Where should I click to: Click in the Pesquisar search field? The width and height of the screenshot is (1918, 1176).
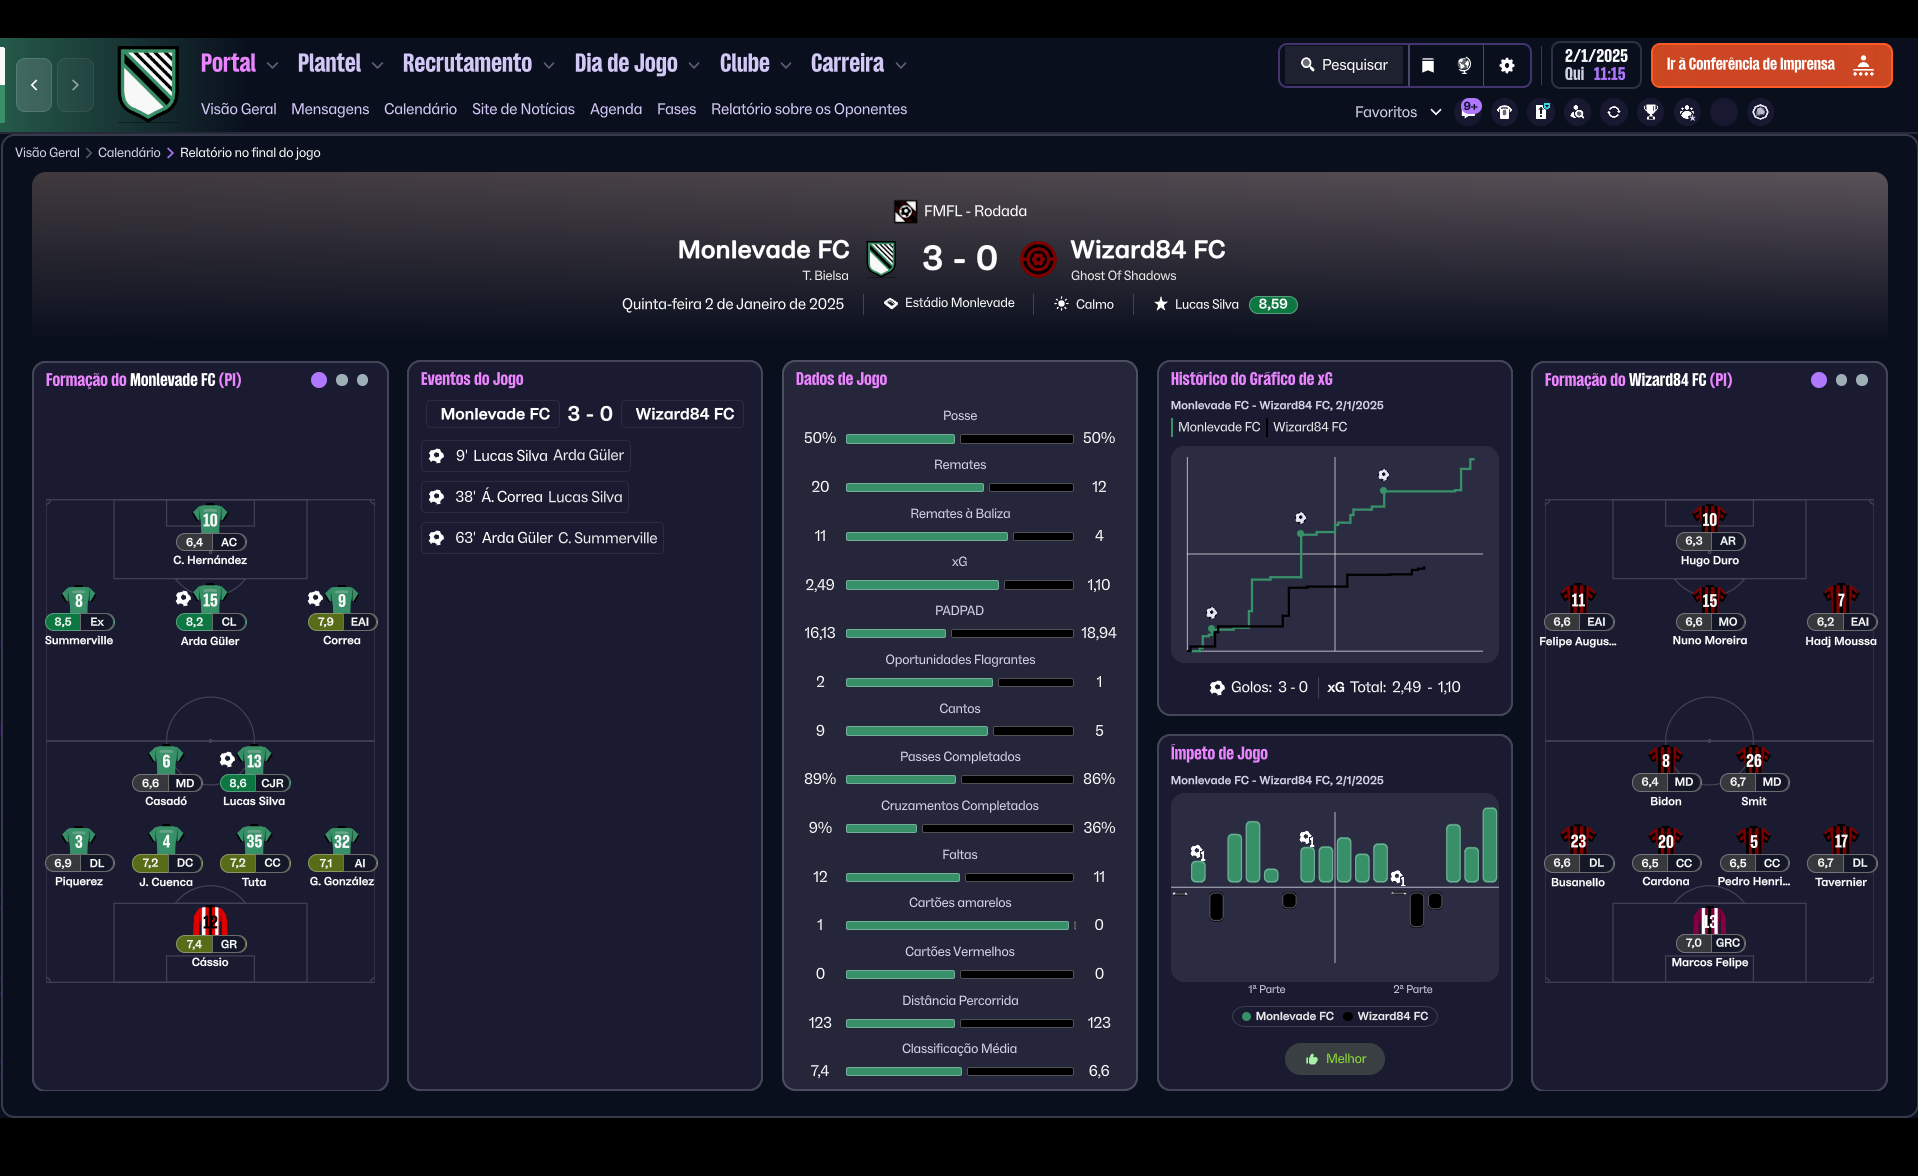point(1344,65)
